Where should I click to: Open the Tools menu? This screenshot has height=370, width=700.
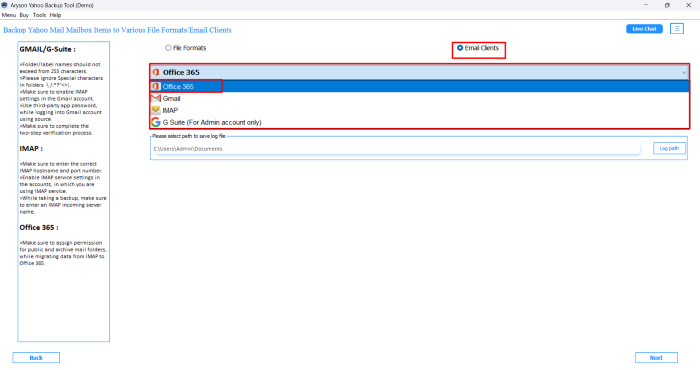click(x=39, y=15)
